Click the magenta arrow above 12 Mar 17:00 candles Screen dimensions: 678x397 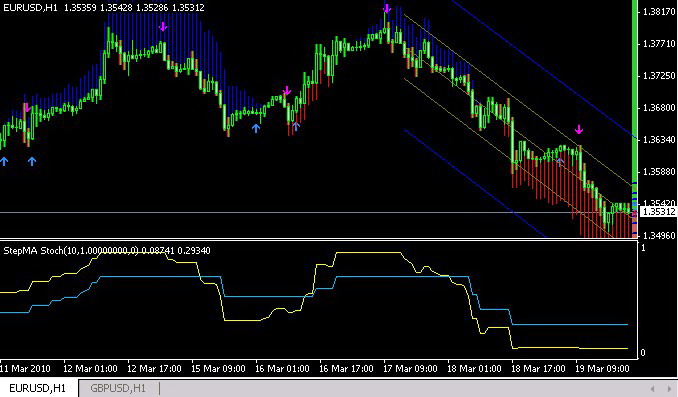(x=163, y=27)
